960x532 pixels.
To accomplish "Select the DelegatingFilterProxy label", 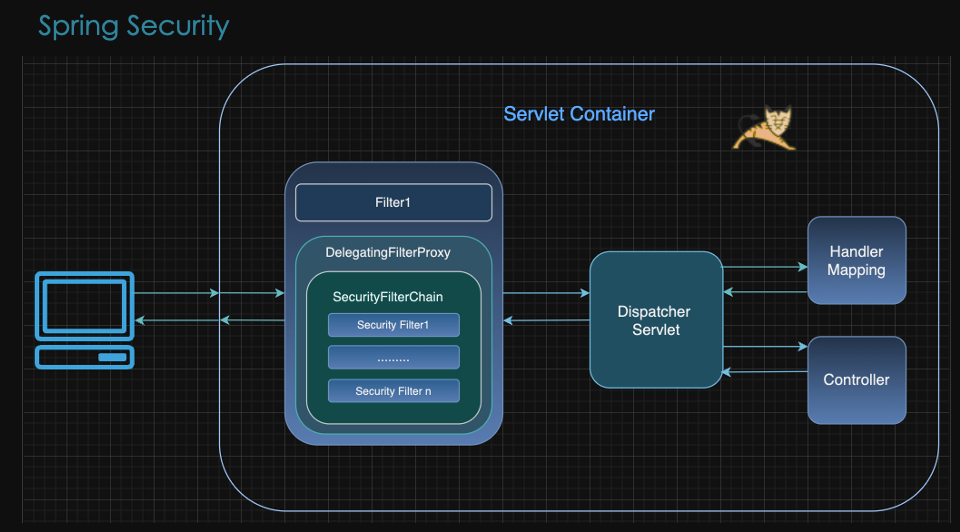I will 388,253.
